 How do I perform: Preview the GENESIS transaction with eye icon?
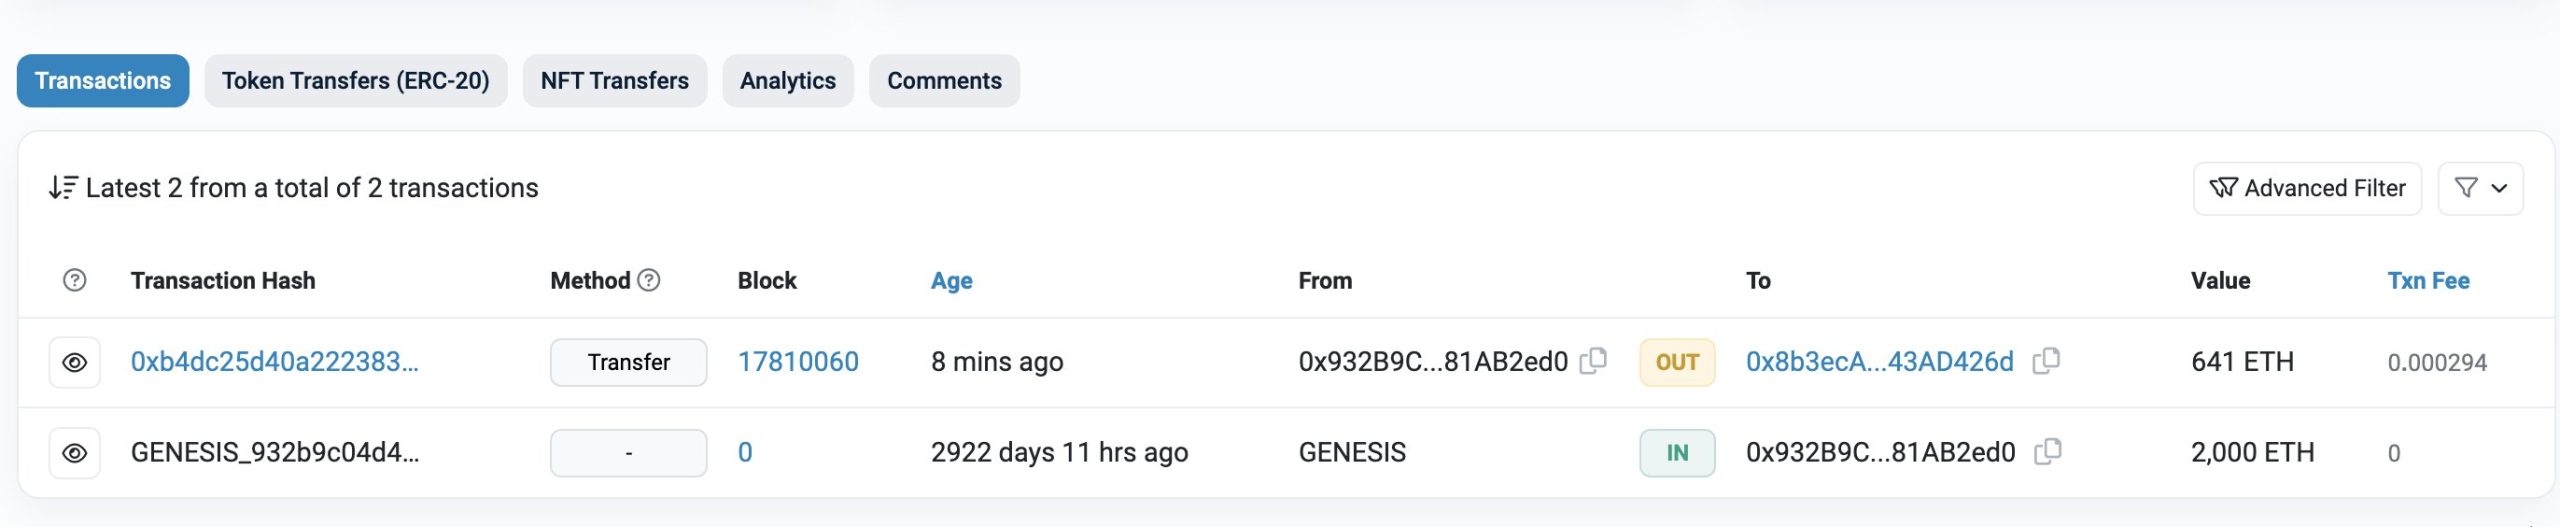[74, 453]
